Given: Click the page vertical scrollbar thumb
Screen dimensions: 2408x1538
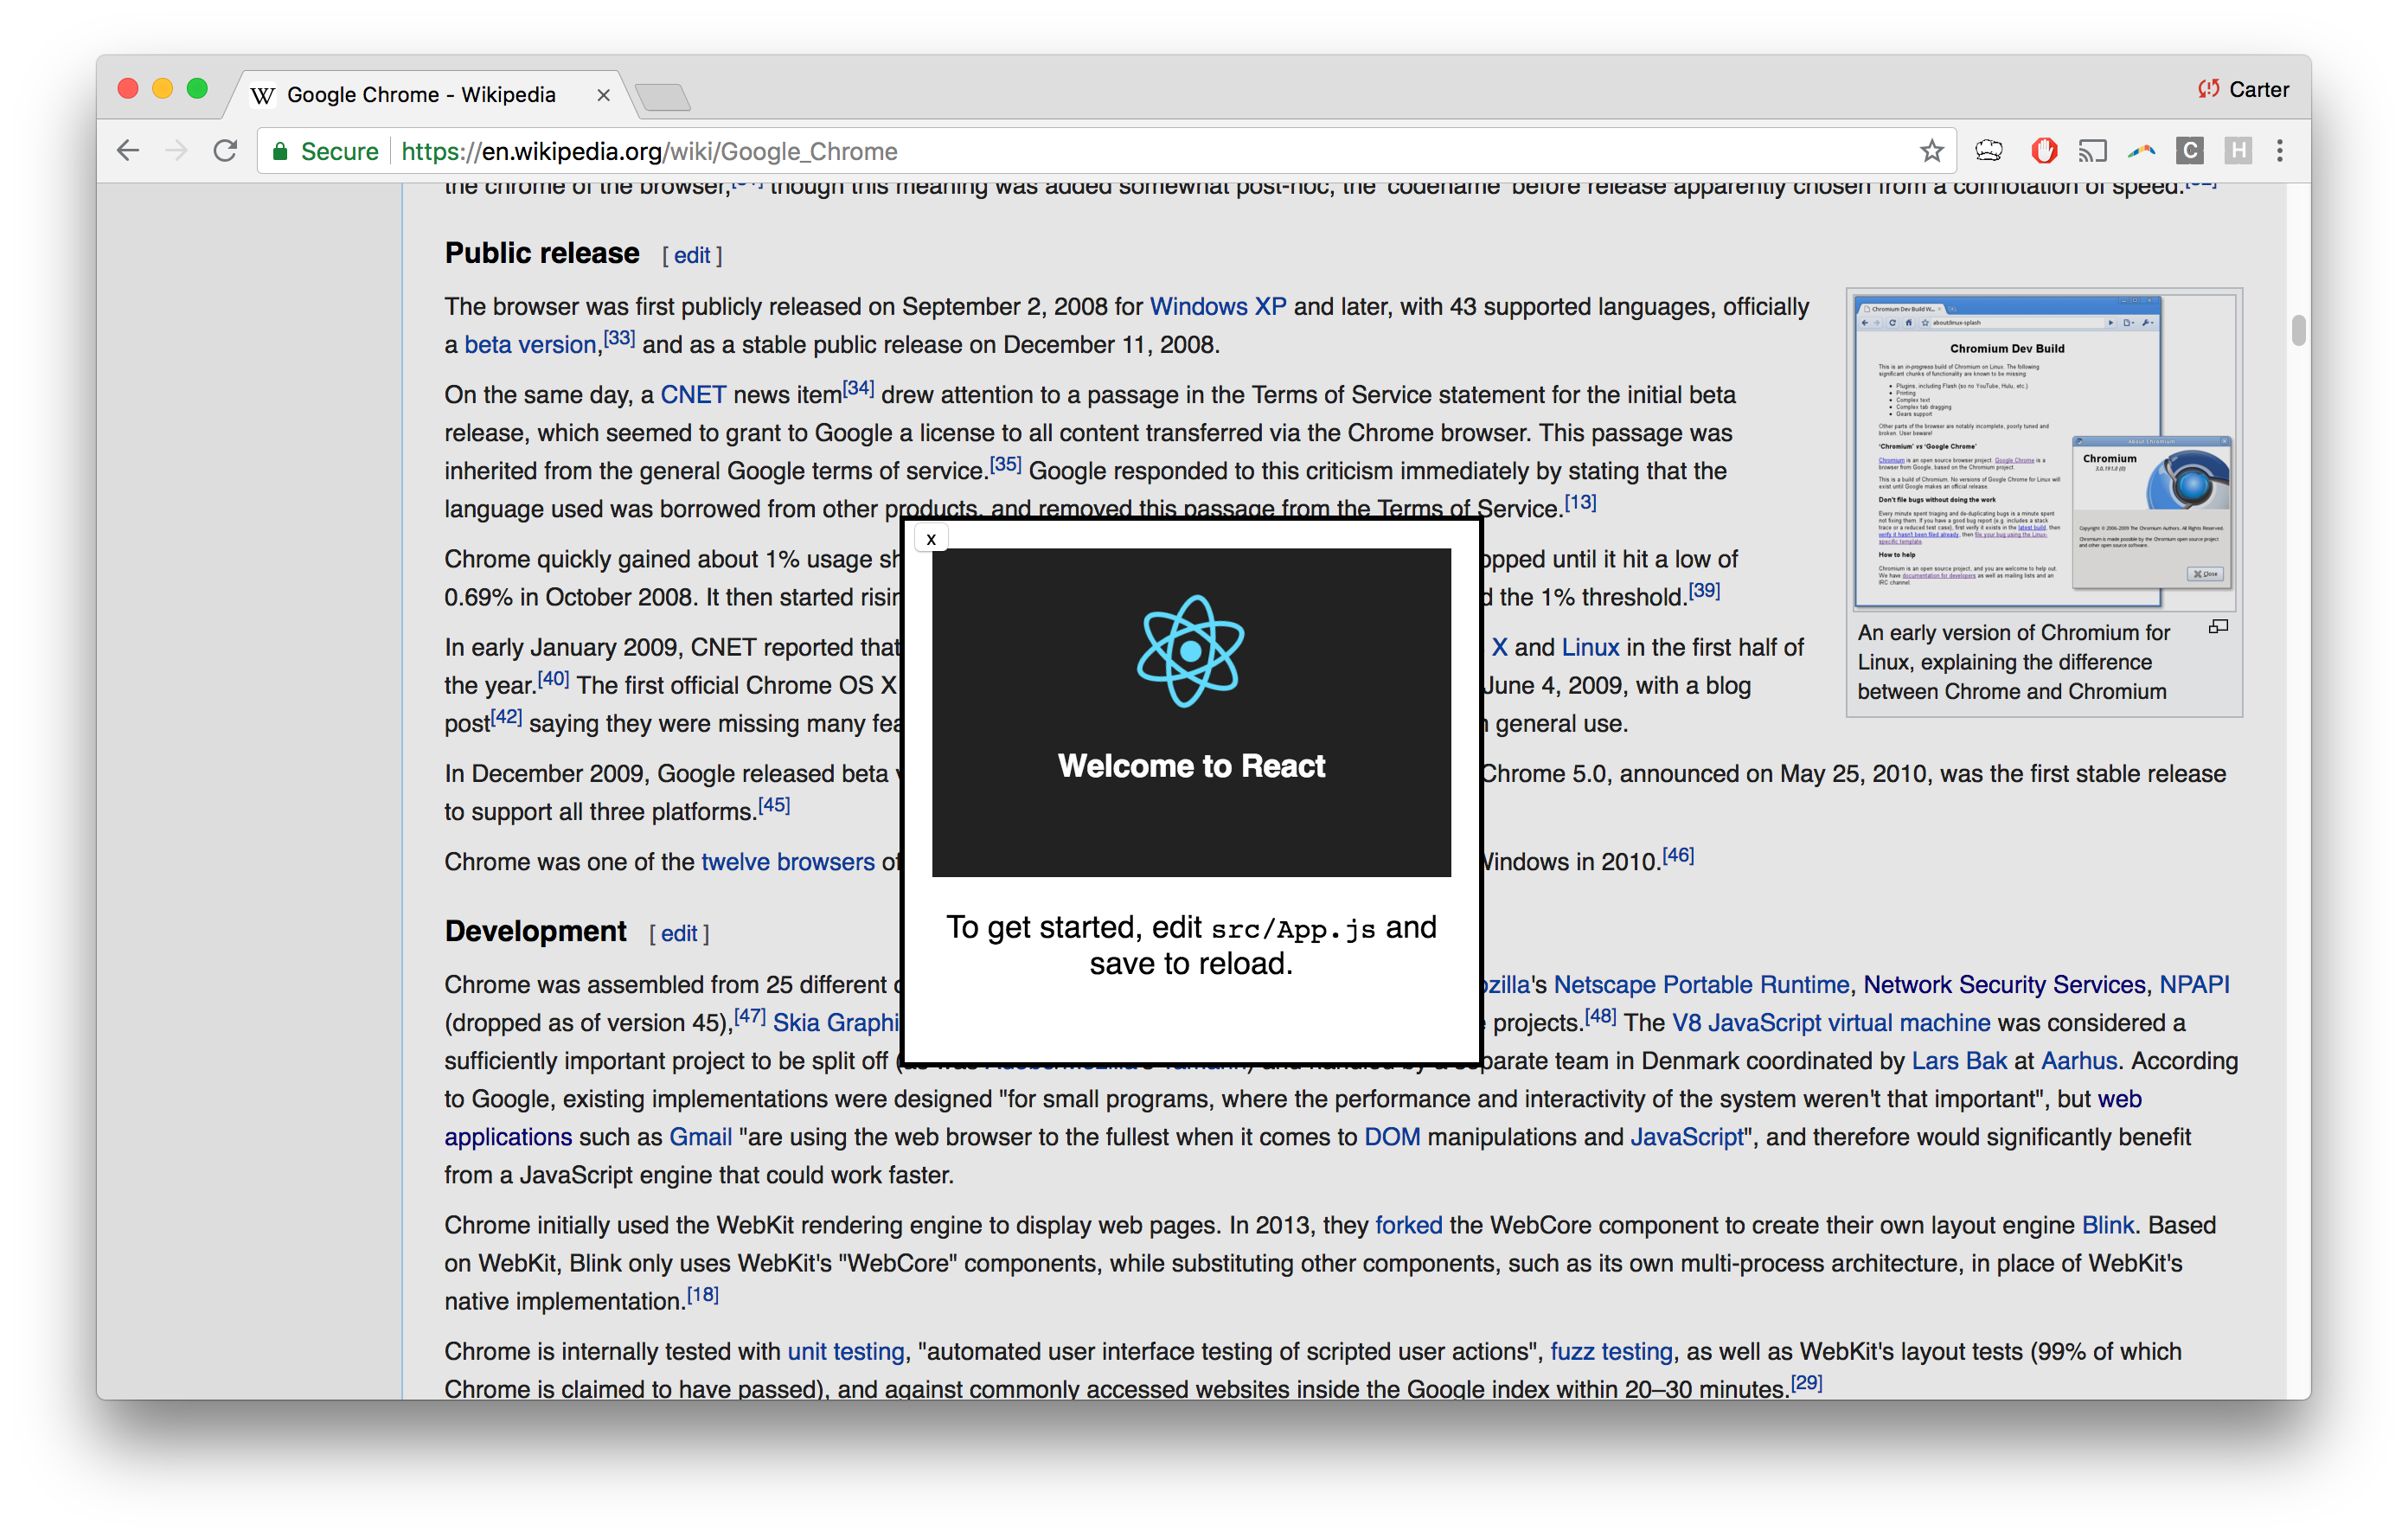Looking at the screenshot, I should click(2298, 330).
